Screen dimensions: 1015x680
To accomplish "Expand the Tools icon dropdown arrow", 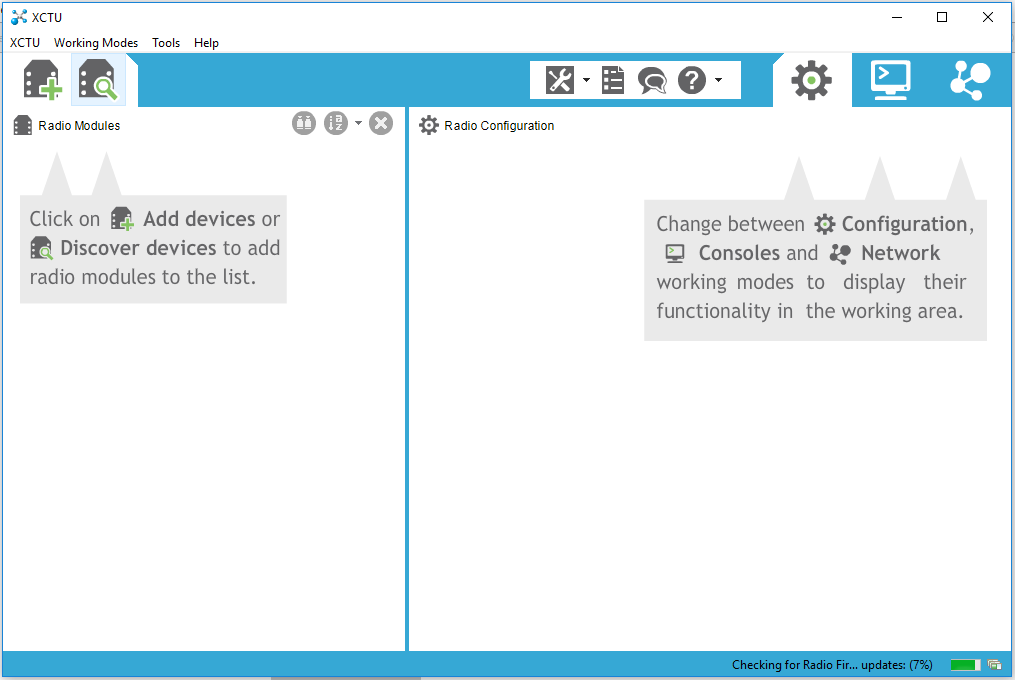I will point(586,80).
